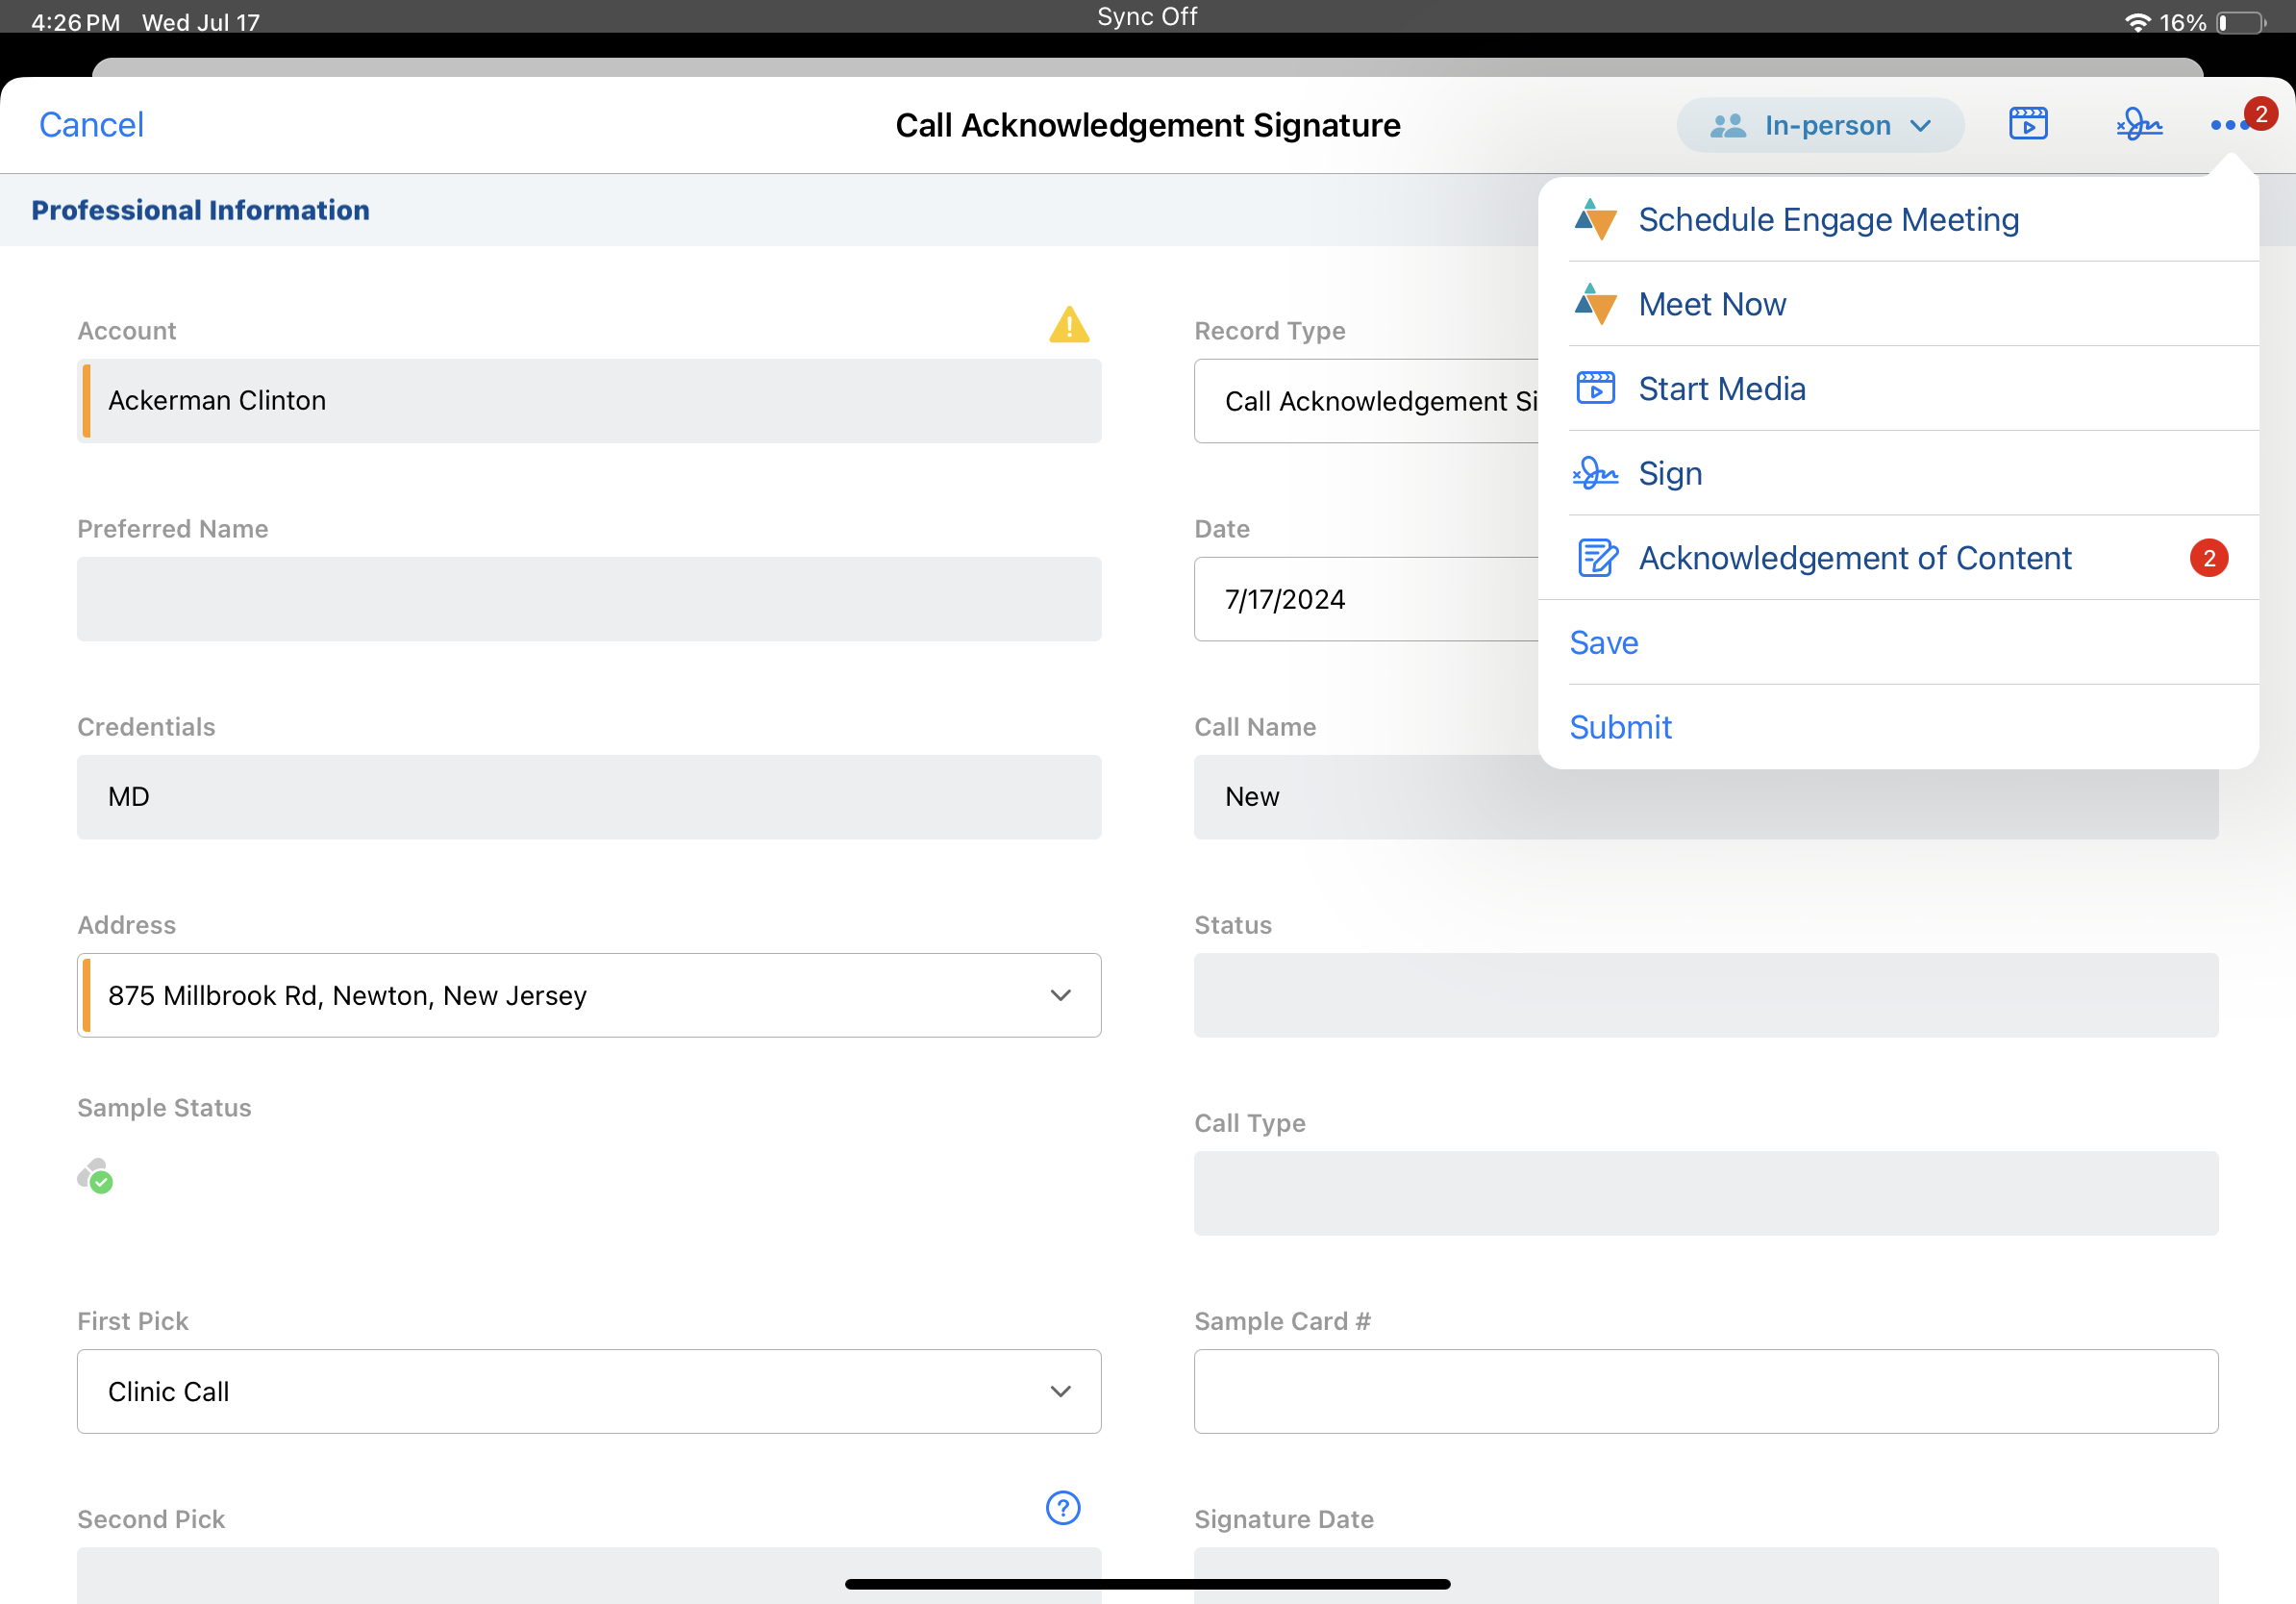
Task: Tap the help icon next to Second Pick
Action: click(1062, 1507)
